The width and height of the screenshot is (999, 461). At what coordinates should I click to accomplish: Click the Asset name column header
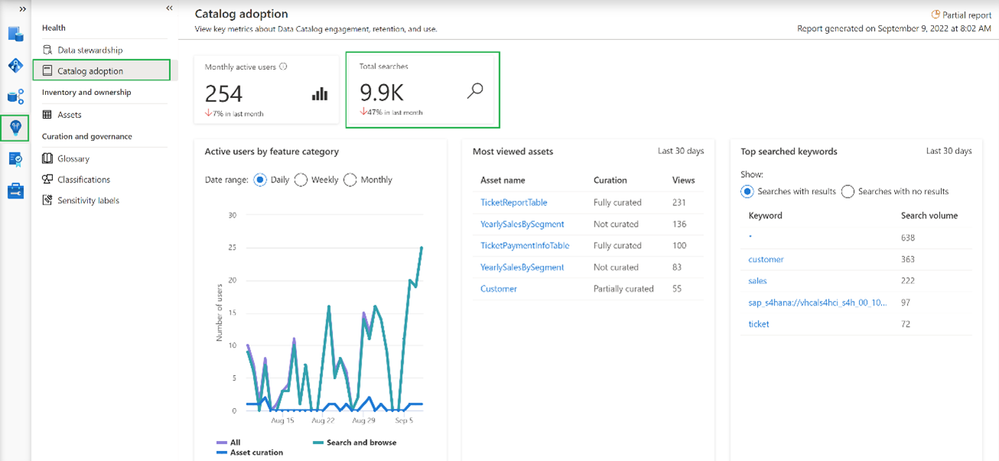(503, 180)
